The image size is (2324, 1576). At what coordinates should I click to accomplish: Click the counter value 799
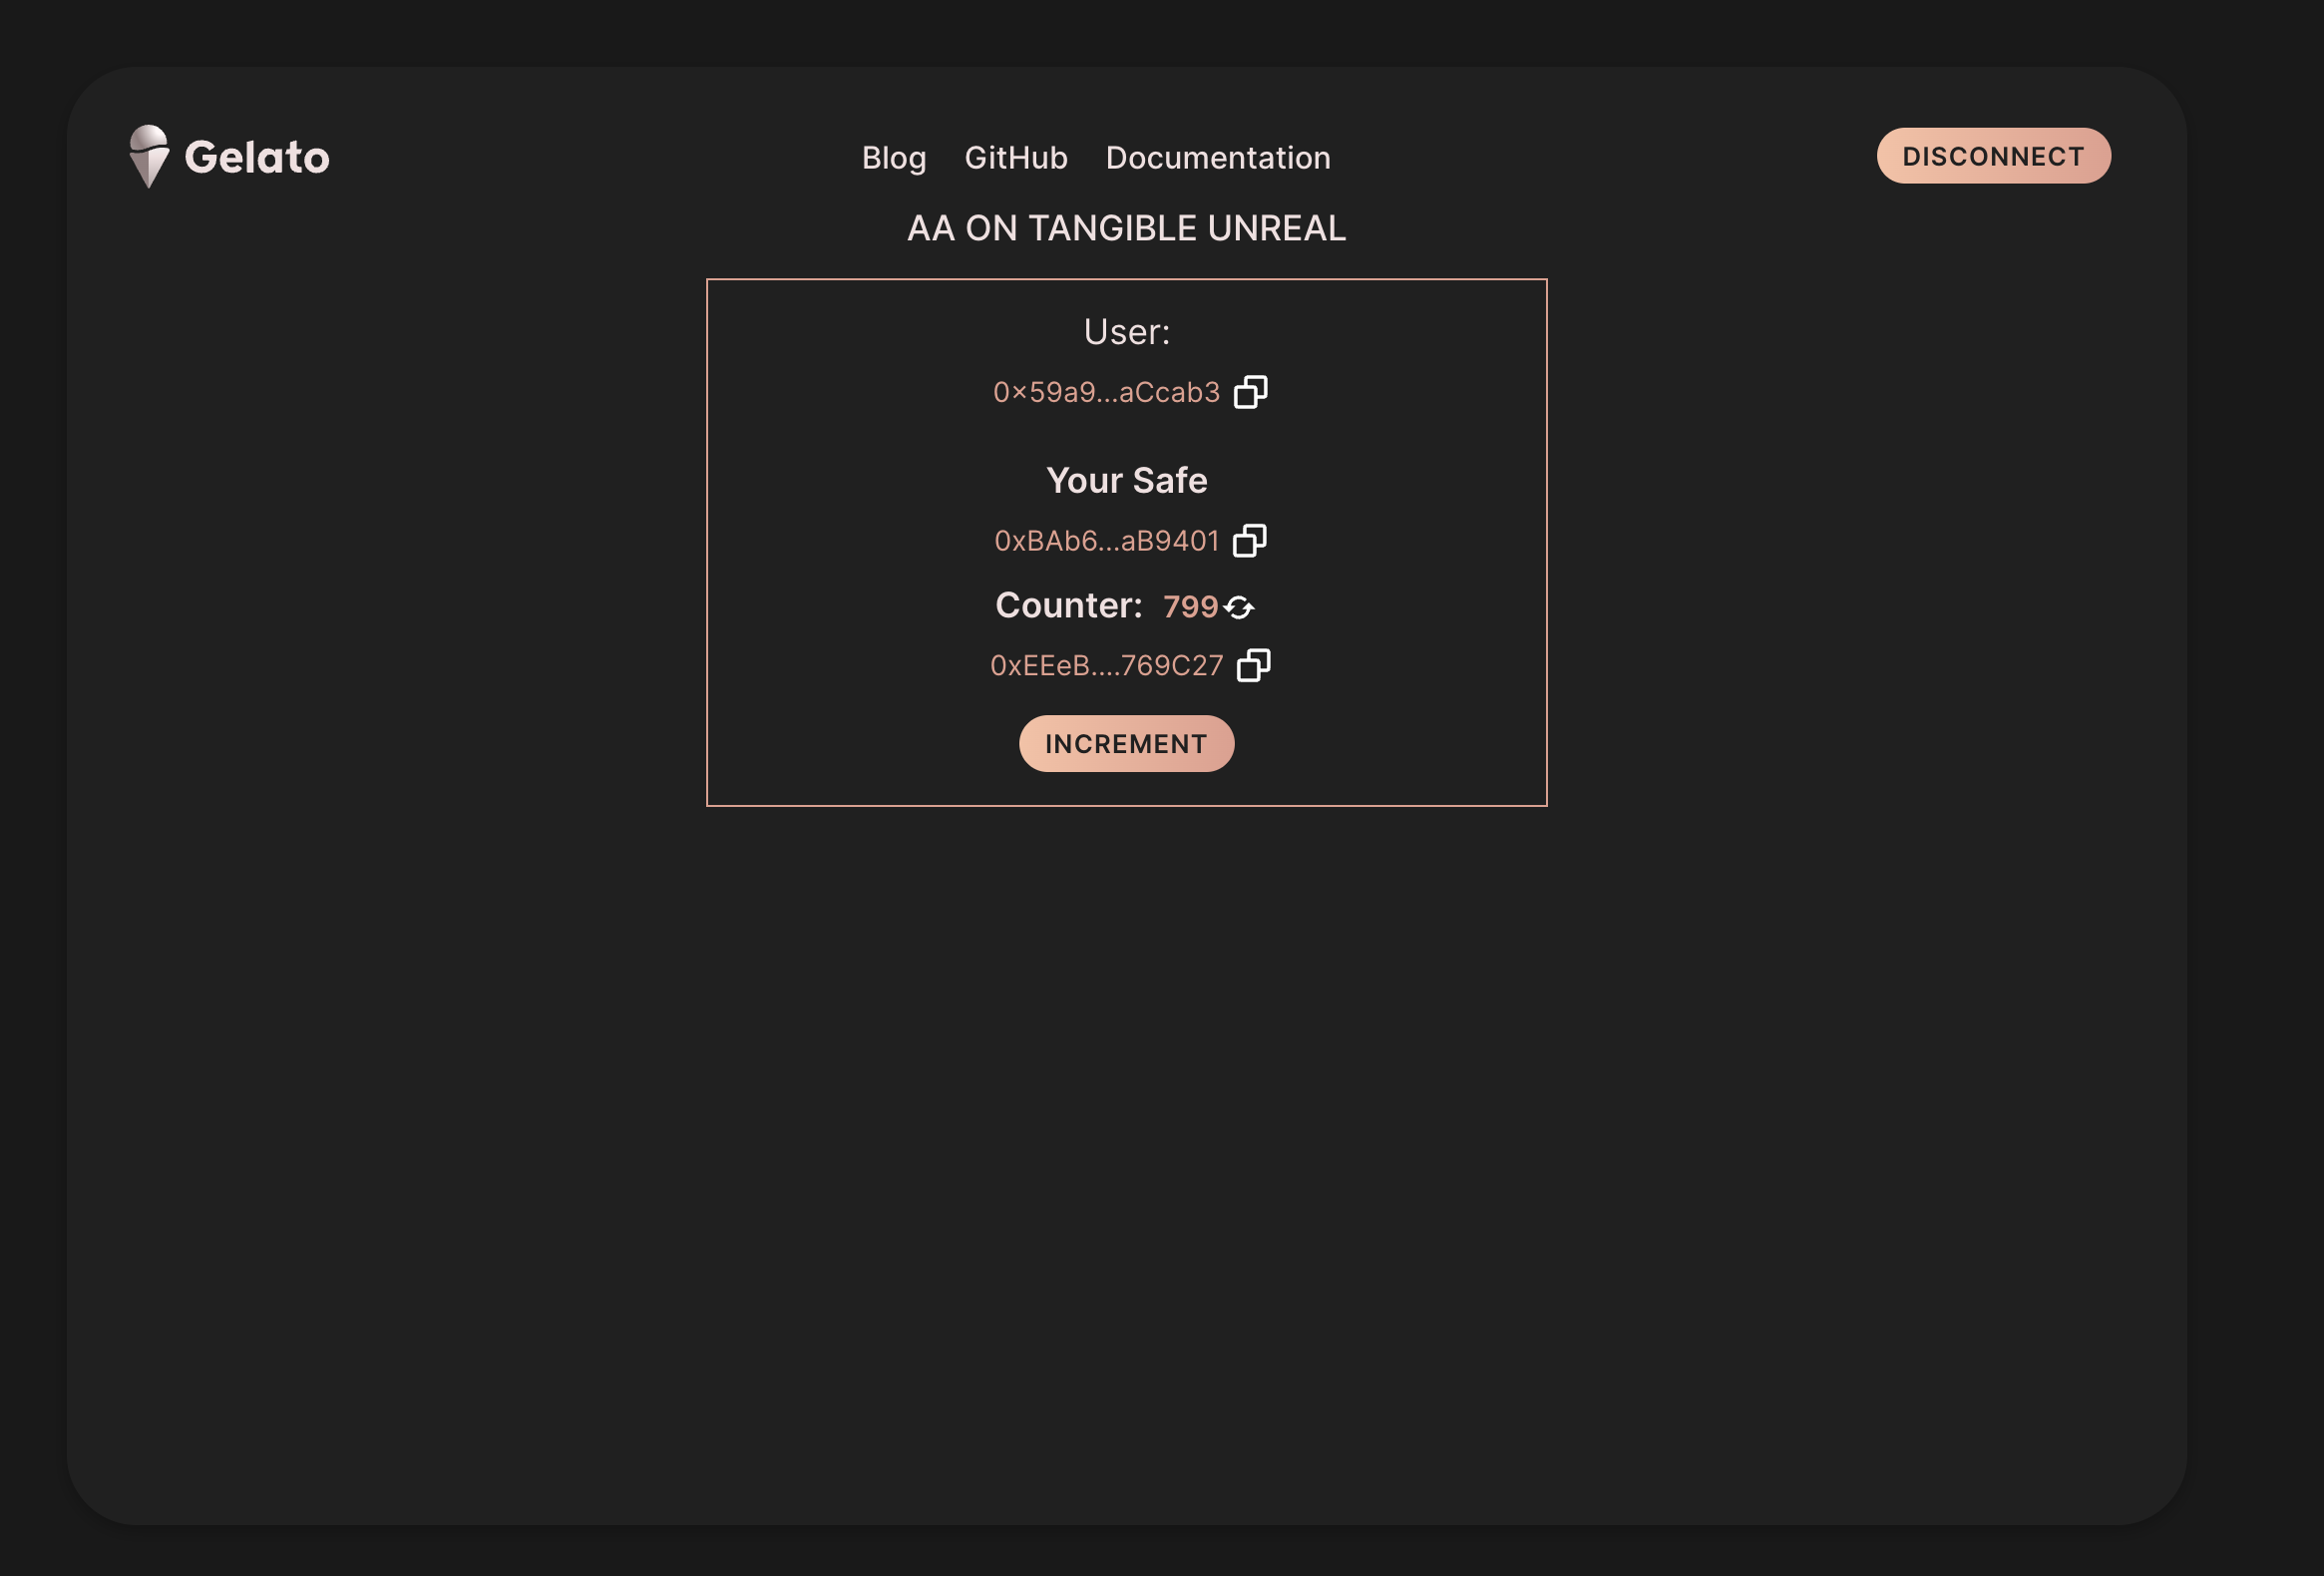[x=1189, y=607]
